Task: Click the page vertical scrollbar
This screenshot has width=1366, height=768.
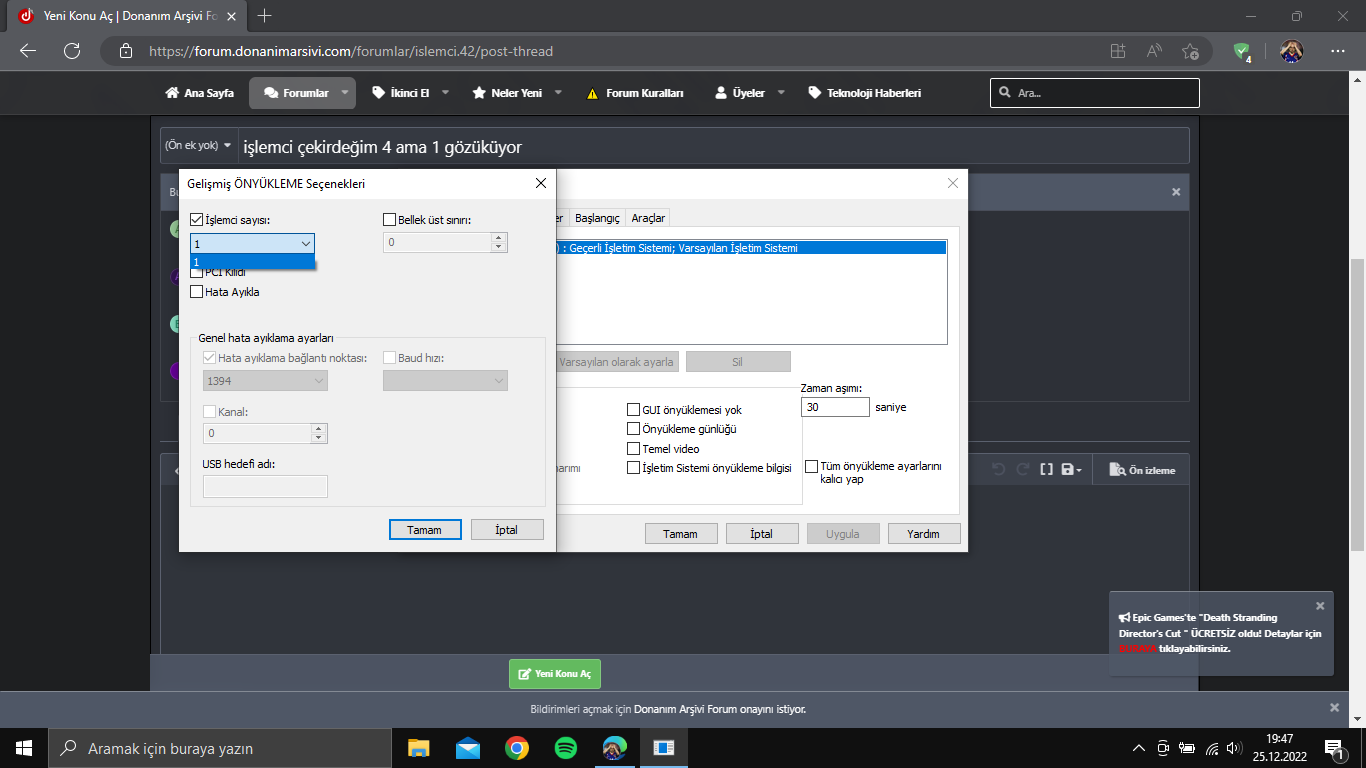Action: coord(1357,404)
